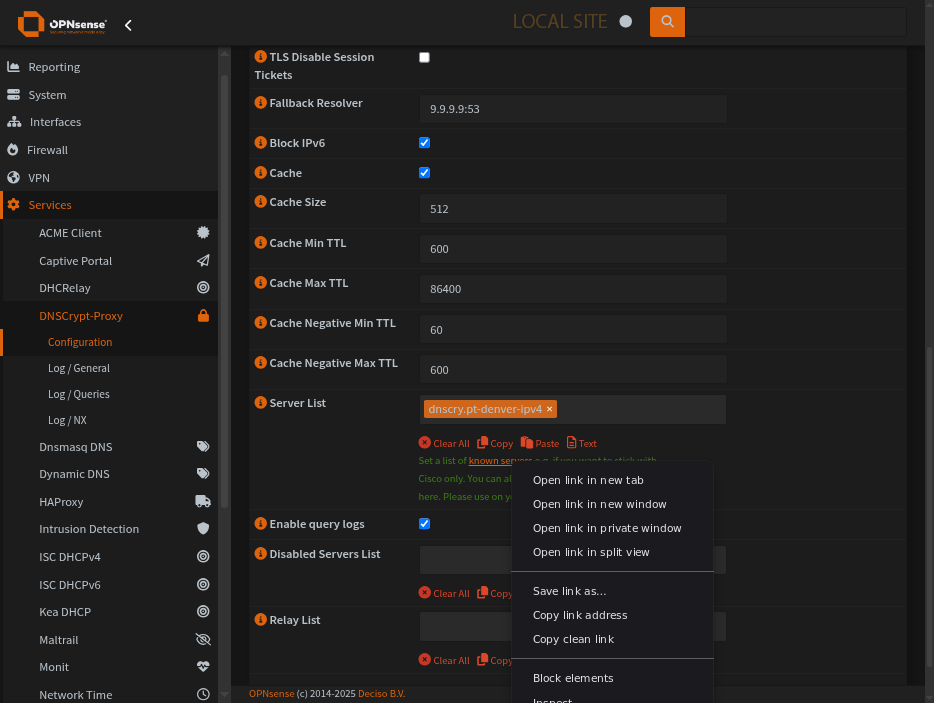
Task: Show help info icon for Cache Size
Action: 260,201
